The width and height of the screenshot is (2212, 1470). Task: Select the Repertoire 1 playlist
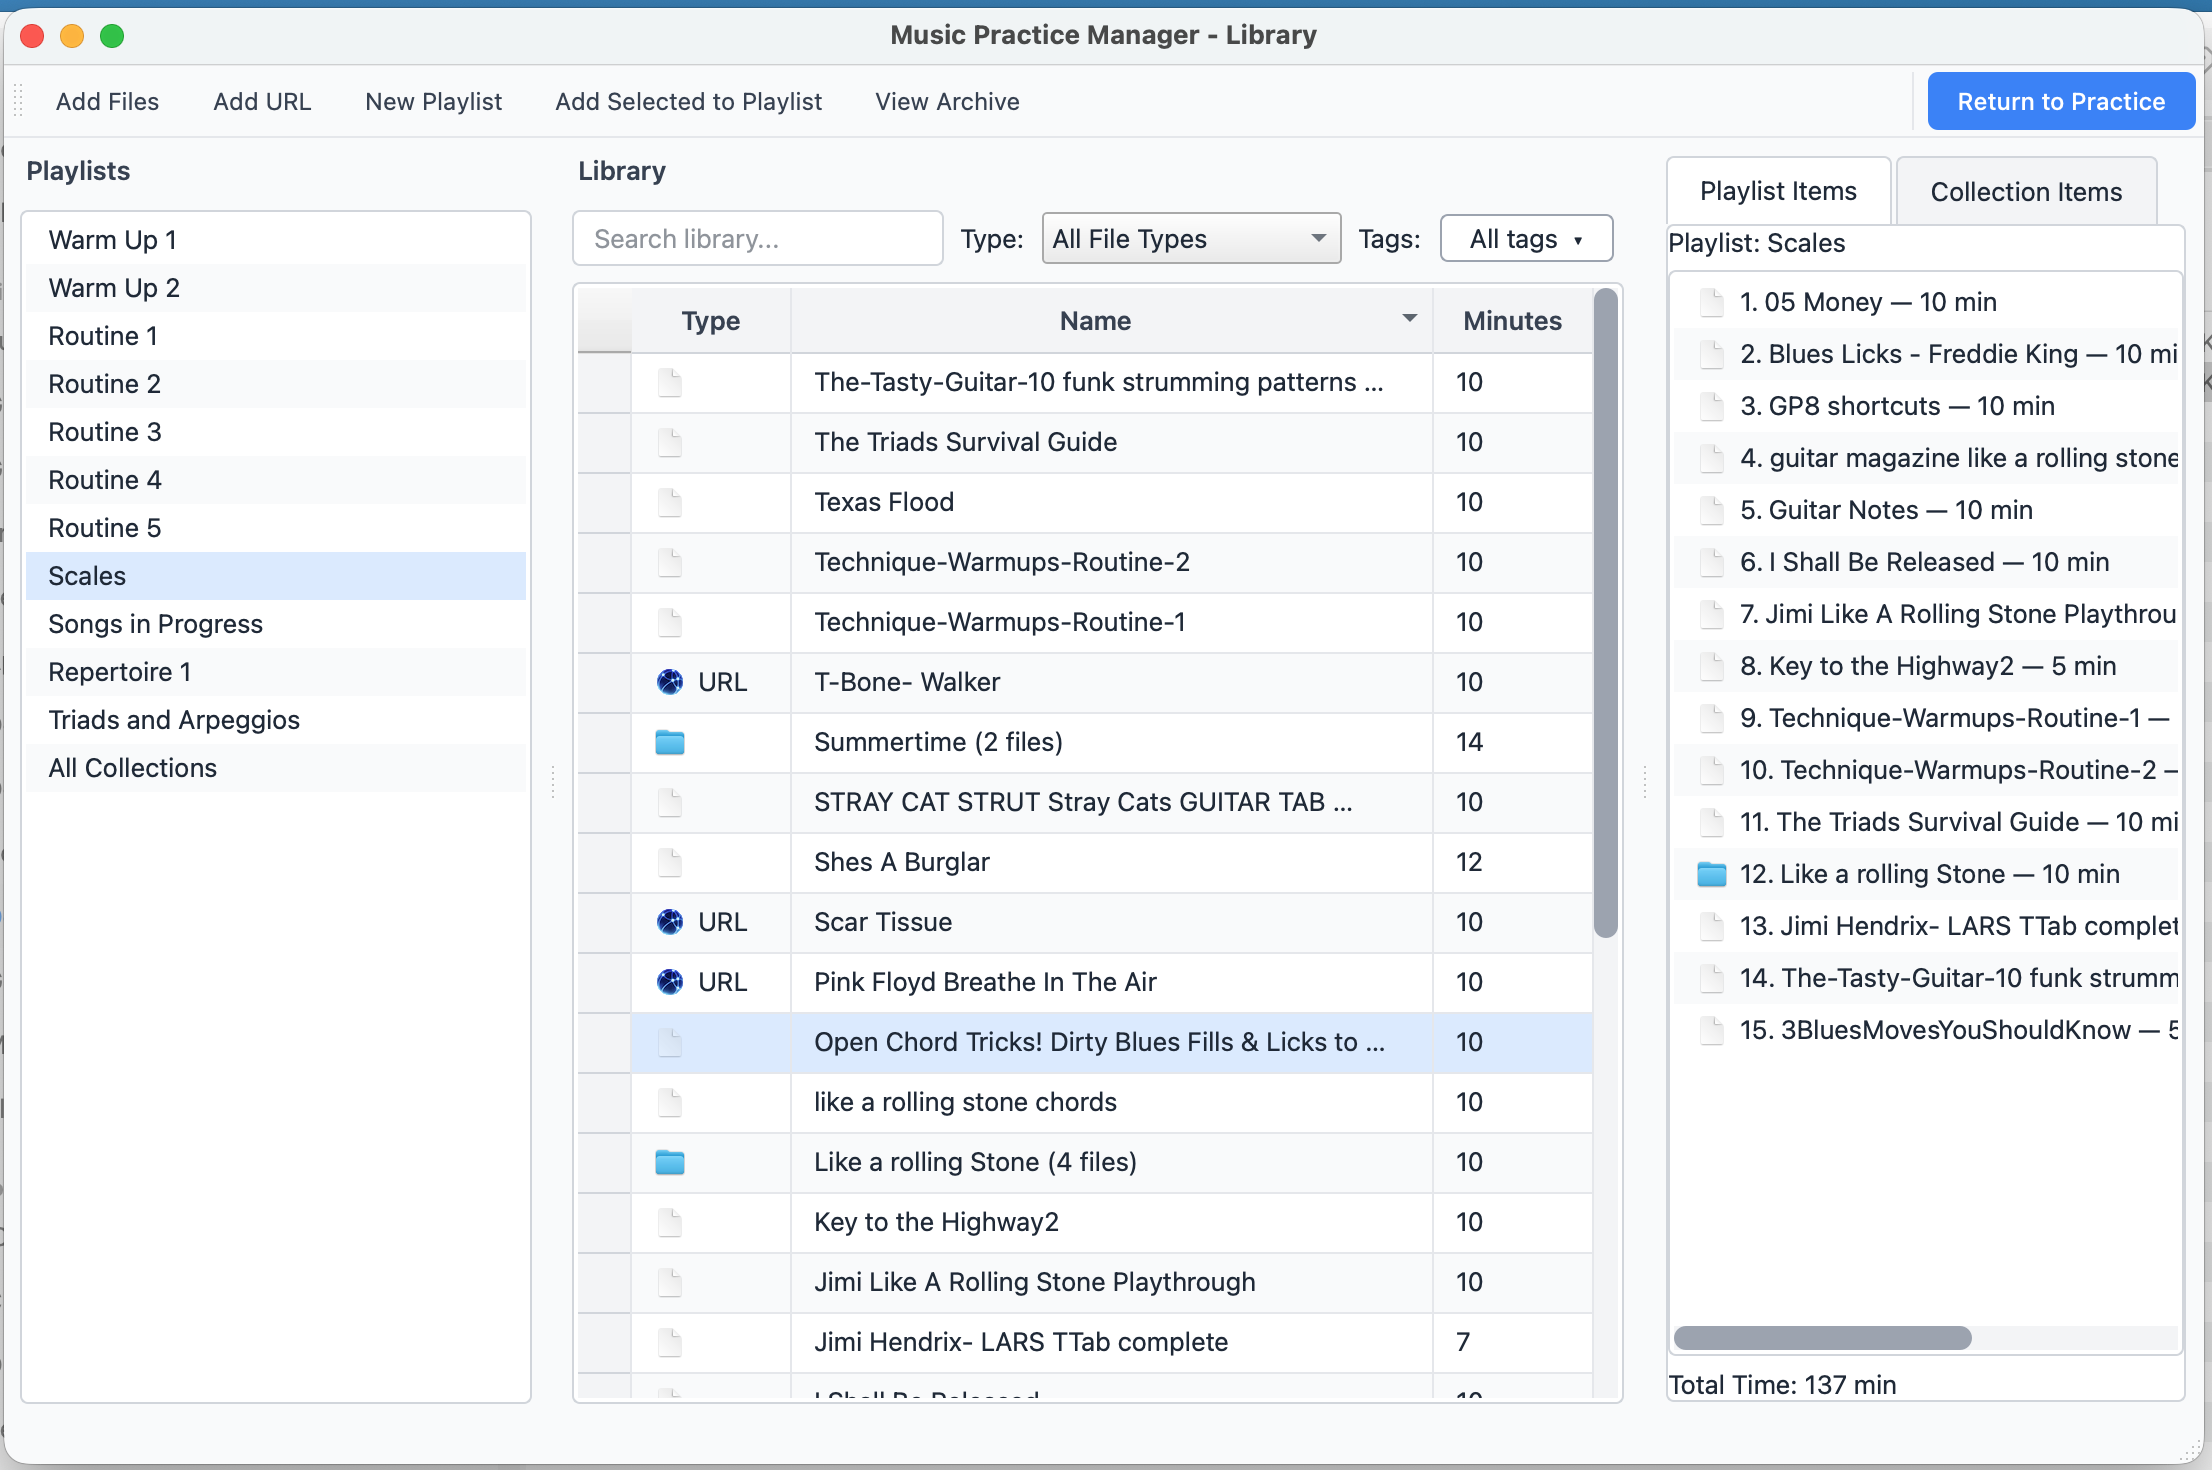pos(276,672)
